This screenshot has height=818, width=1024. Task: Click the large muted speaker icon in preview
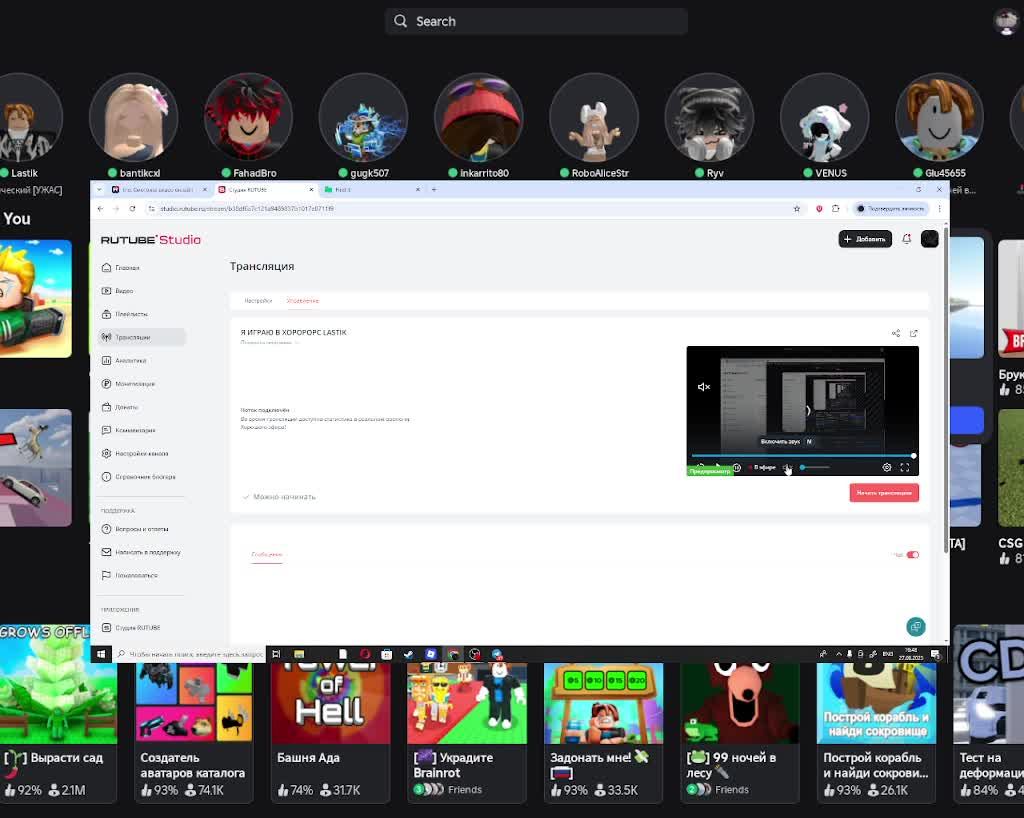coord(703,387)
